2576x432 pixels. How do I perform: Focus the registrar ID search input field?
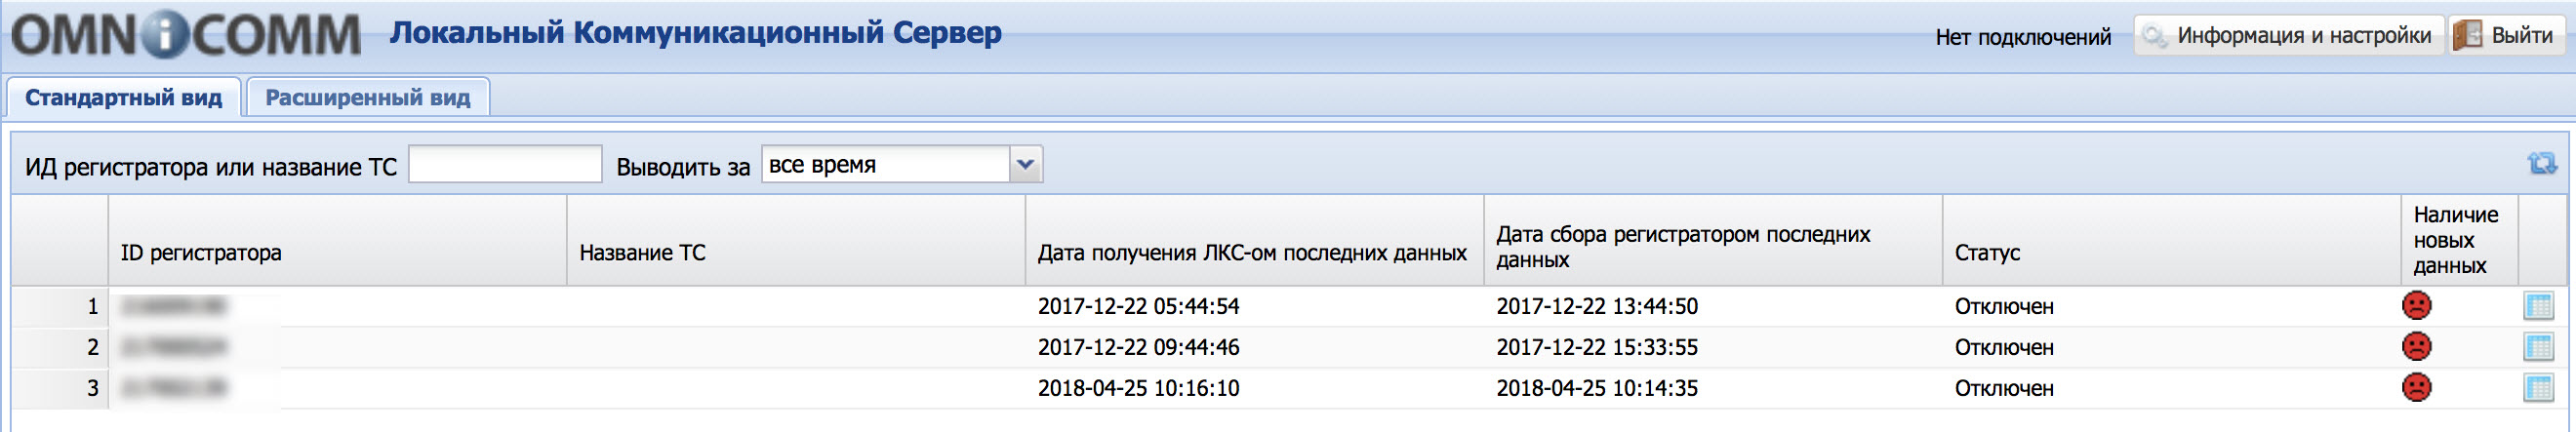click(x=505, y=165)
